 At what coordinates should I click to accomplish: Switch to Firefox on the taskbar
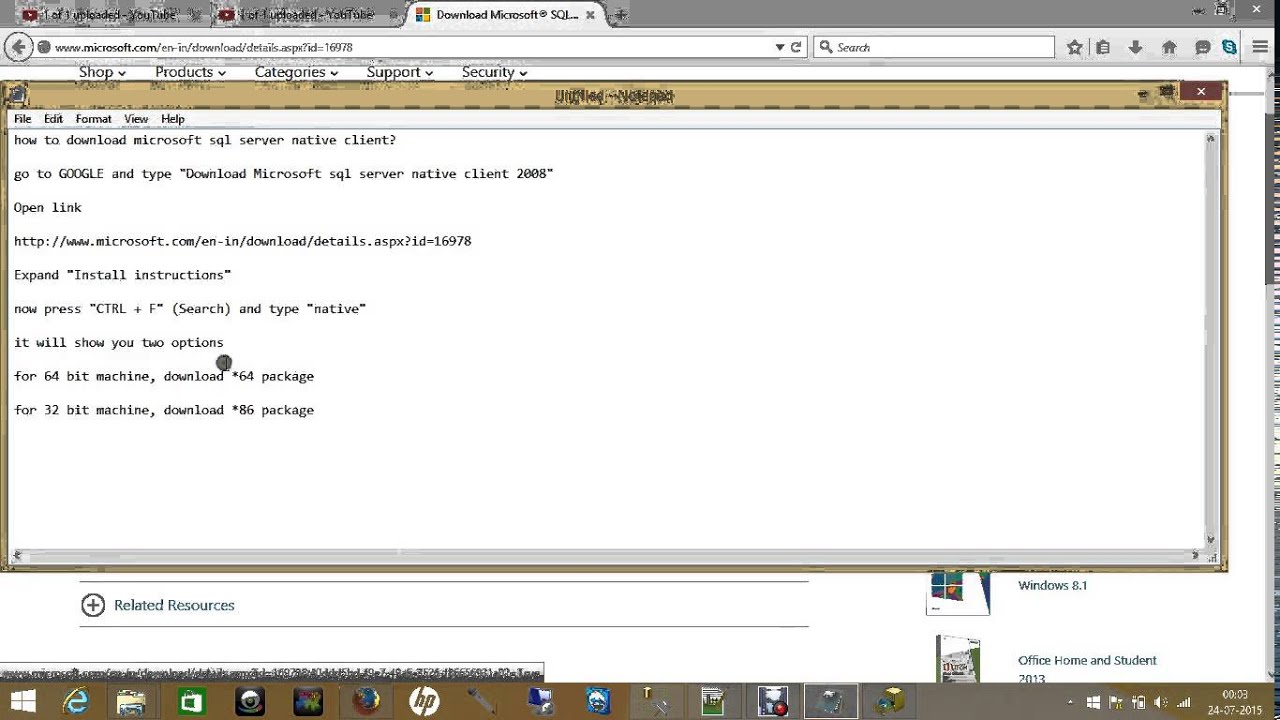point(366,701)
